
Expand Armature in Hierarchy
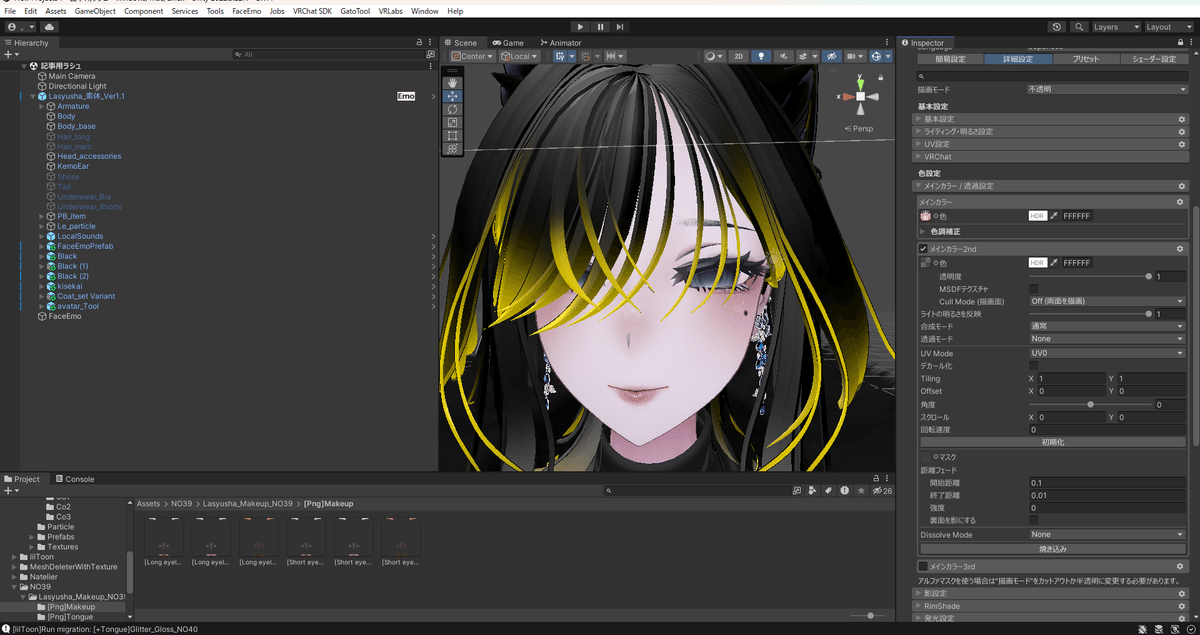pos(42,106)
